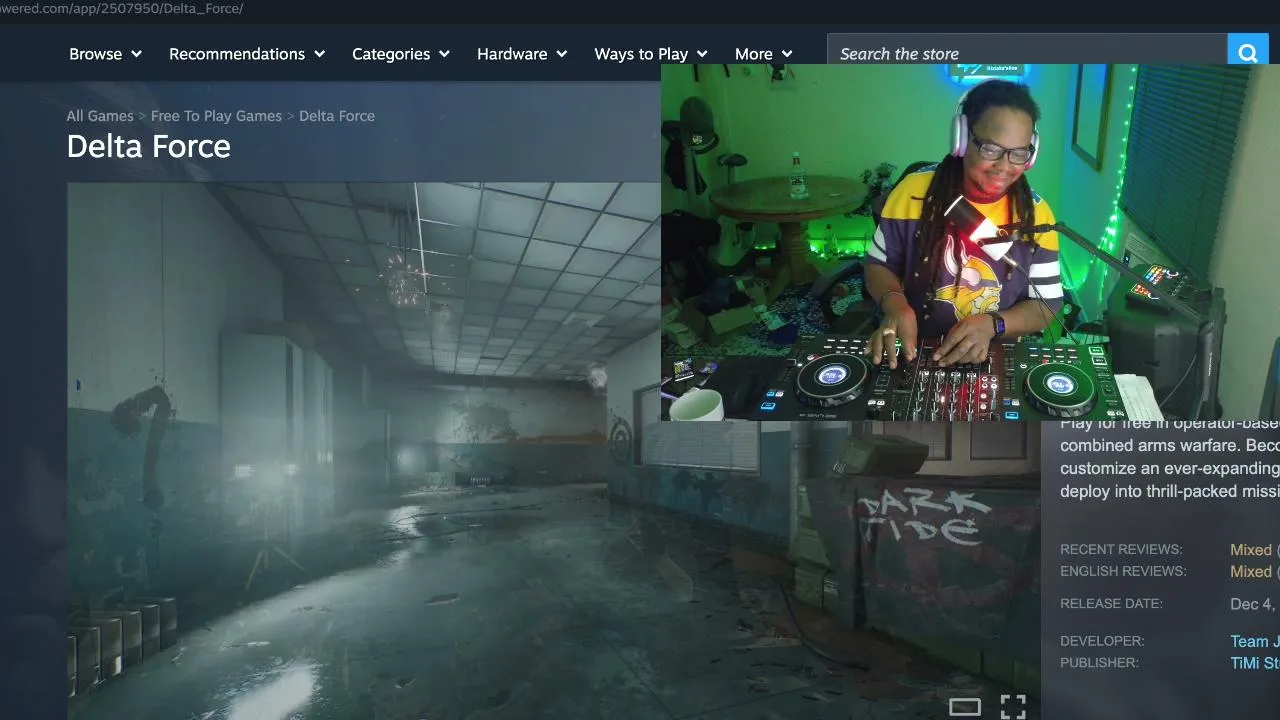Image resolution: width=1280 pixels, height=720 pixels.
Task: Expand the Recommendations menu
Action: [247, 54]
